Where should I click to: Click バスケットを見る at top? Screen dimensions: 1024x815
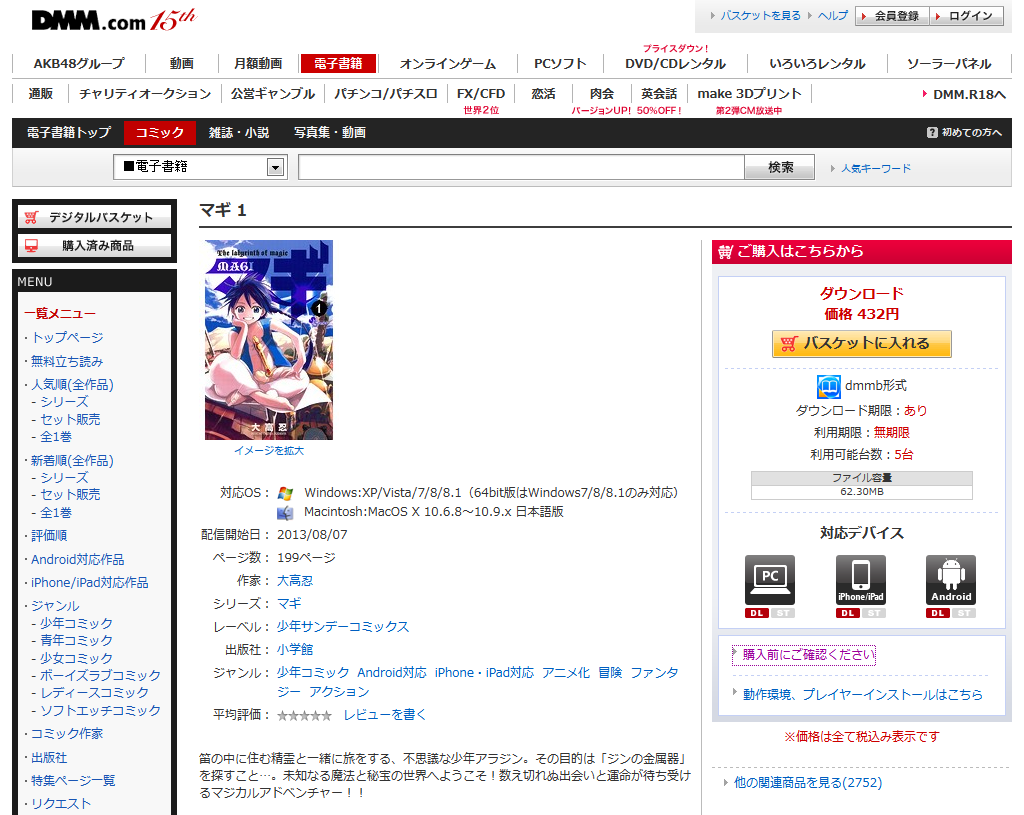coord(760,16)
